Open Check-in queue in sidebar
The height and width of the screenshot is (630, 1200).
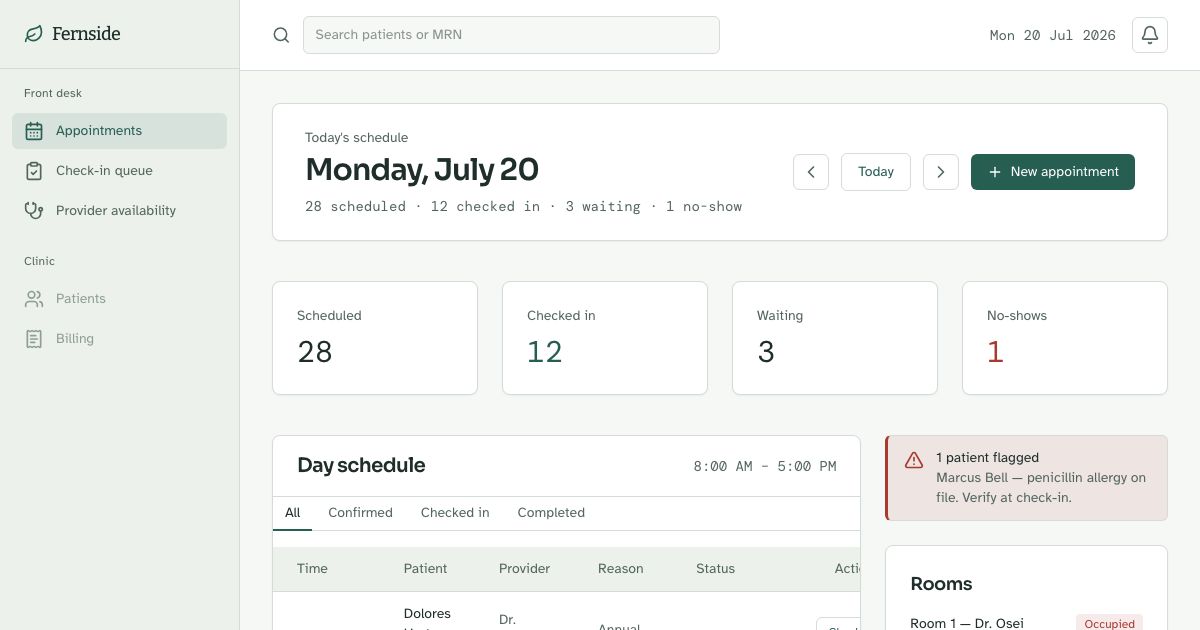pyautogui.click(x=120, y=171)
